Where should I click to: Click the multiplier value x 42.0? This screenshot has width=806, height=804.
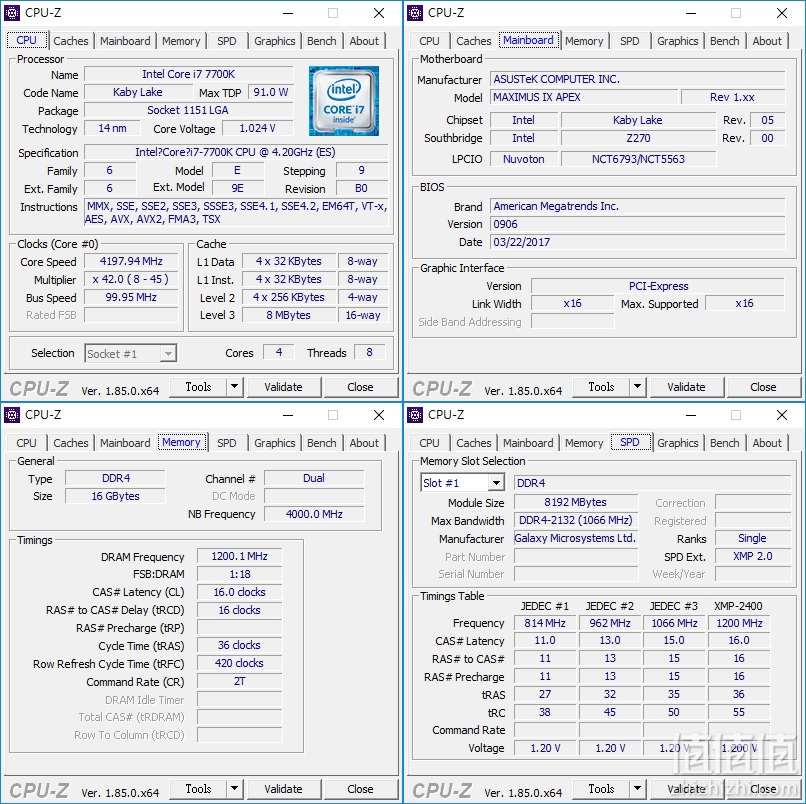point(131,279)
